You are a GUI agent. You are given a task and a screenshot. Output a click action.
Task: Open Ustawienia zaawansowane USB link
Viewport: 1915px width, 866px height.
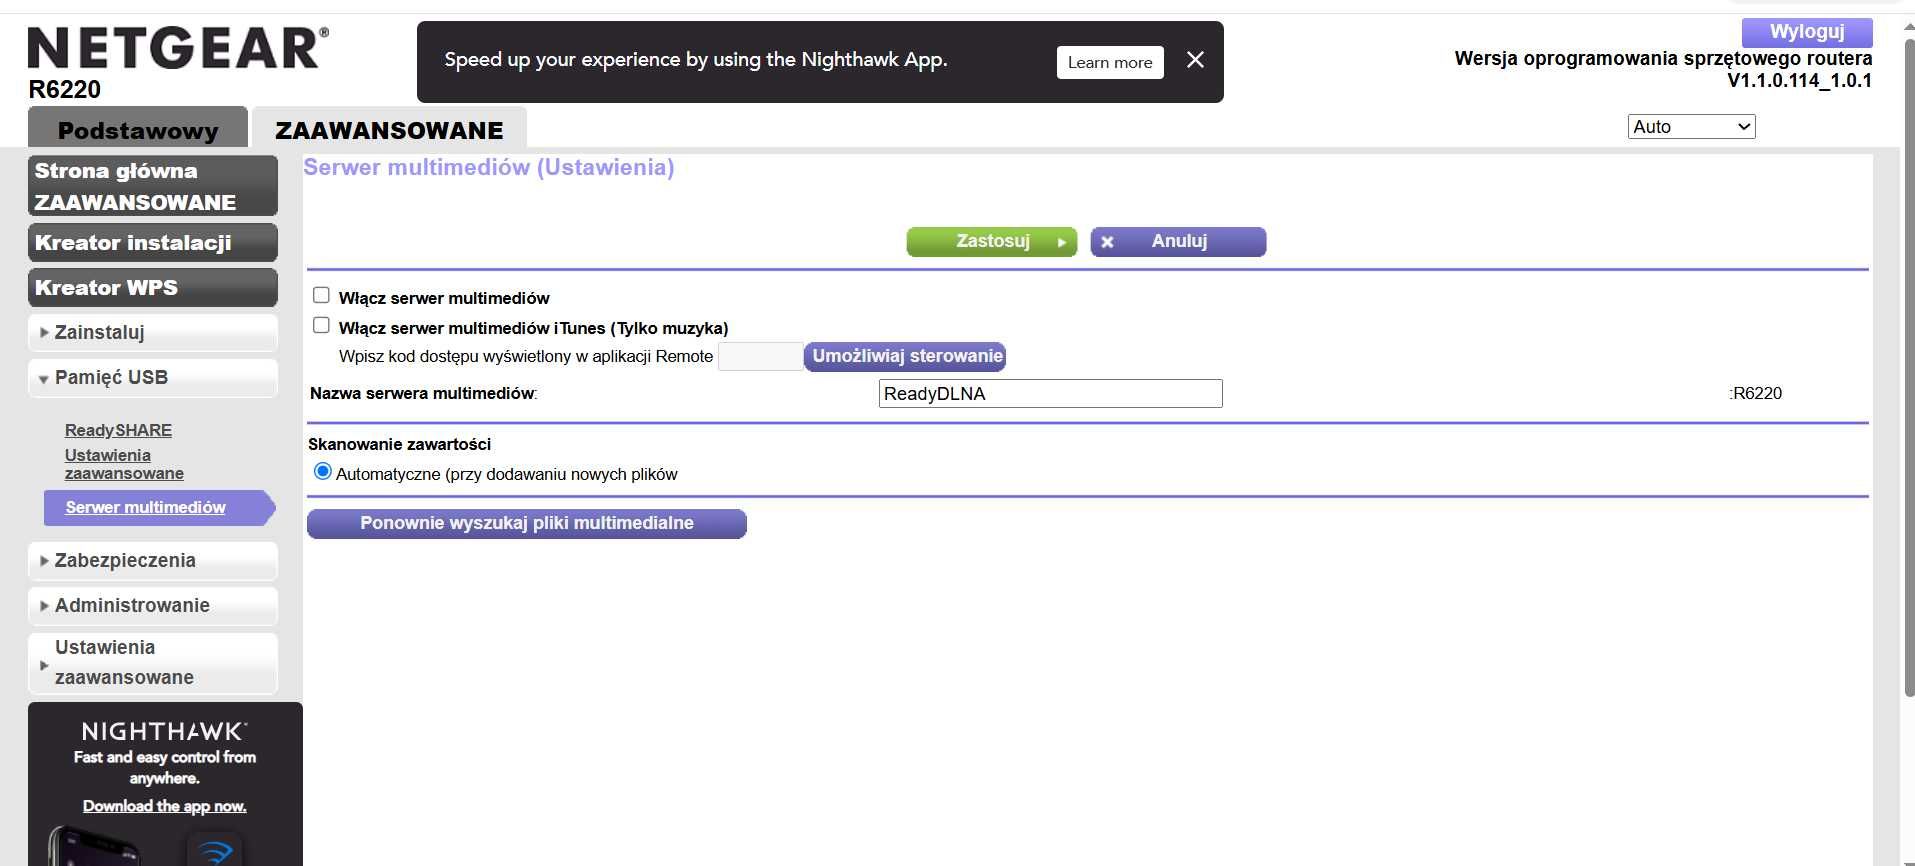click(124, 464)
